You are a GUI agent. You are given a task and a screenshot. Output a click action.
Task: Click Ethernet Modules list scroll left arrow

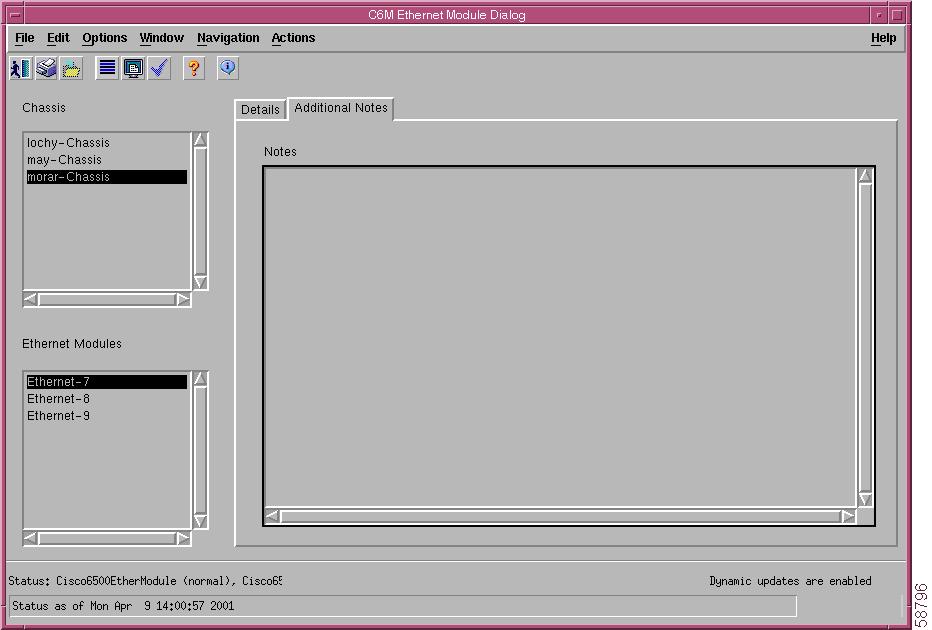pyautogui.click(x=30, y=538)
